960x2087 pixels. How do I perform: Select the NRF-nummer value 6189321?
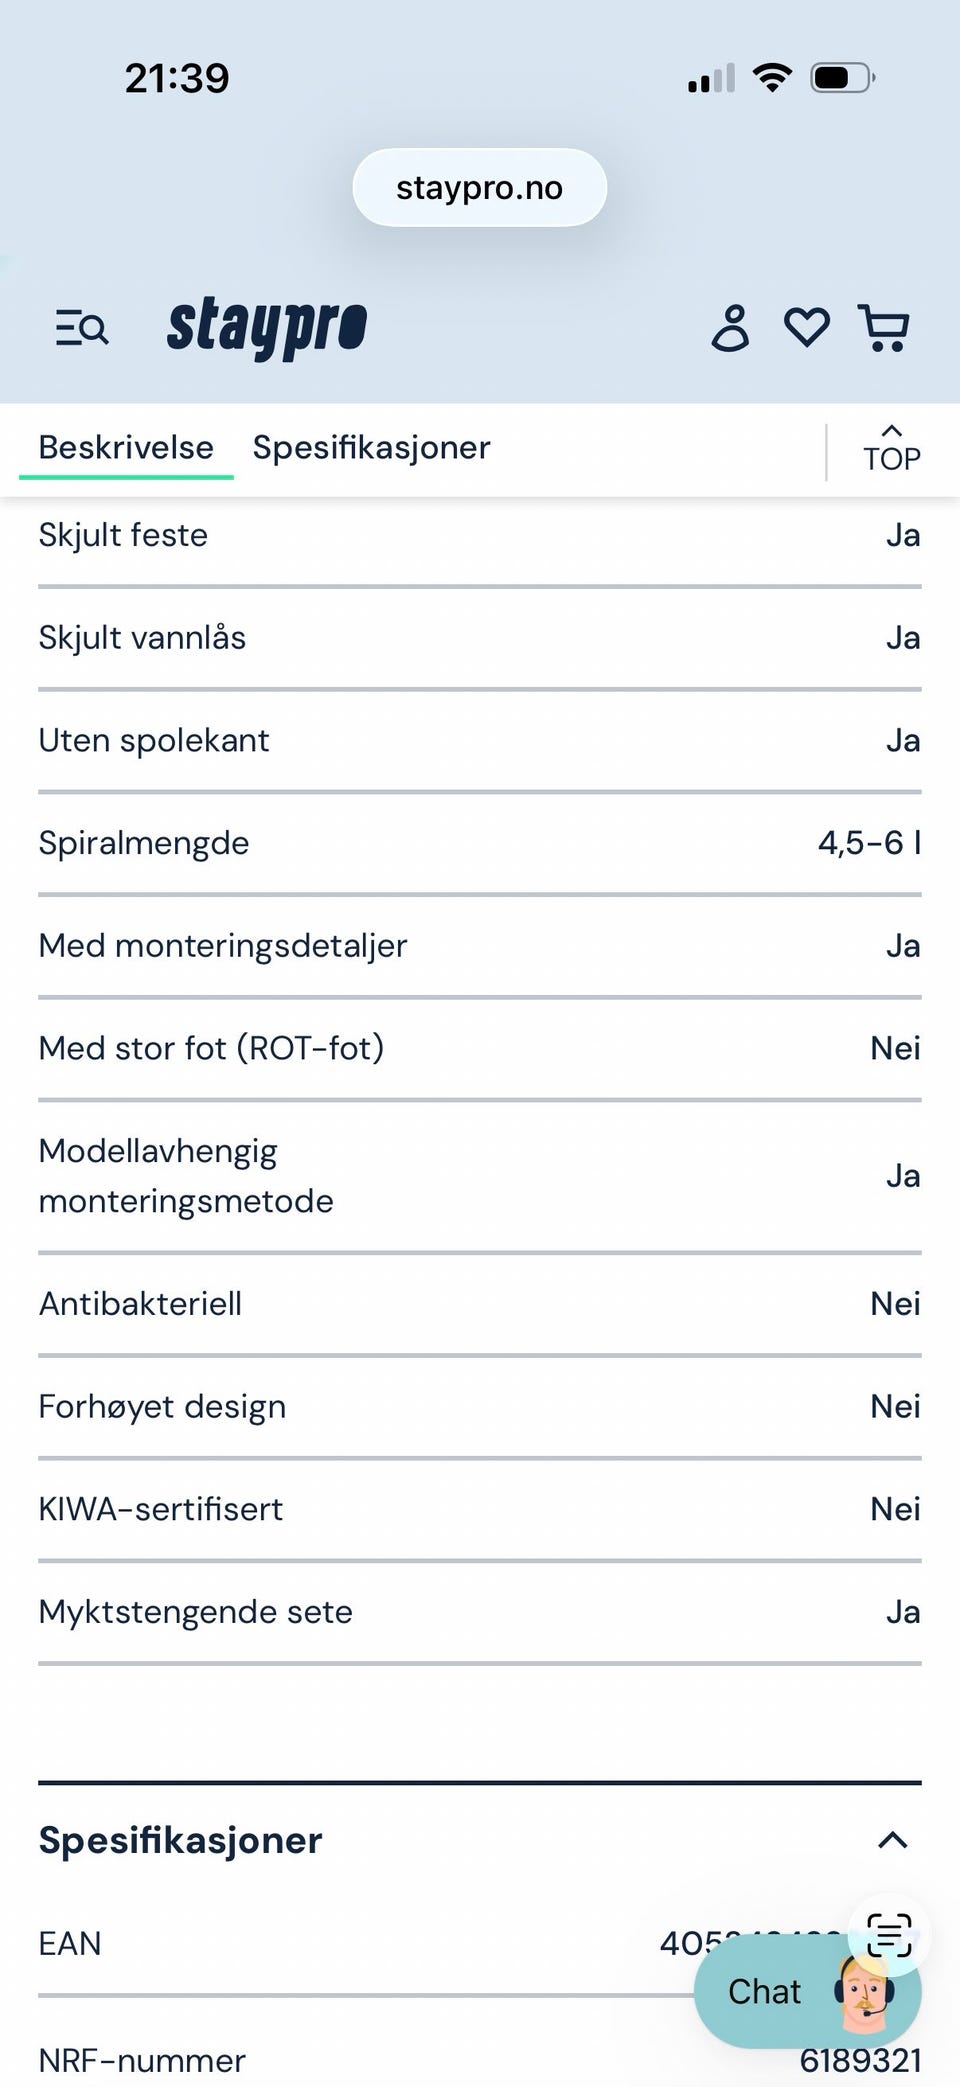point(861,2060)
